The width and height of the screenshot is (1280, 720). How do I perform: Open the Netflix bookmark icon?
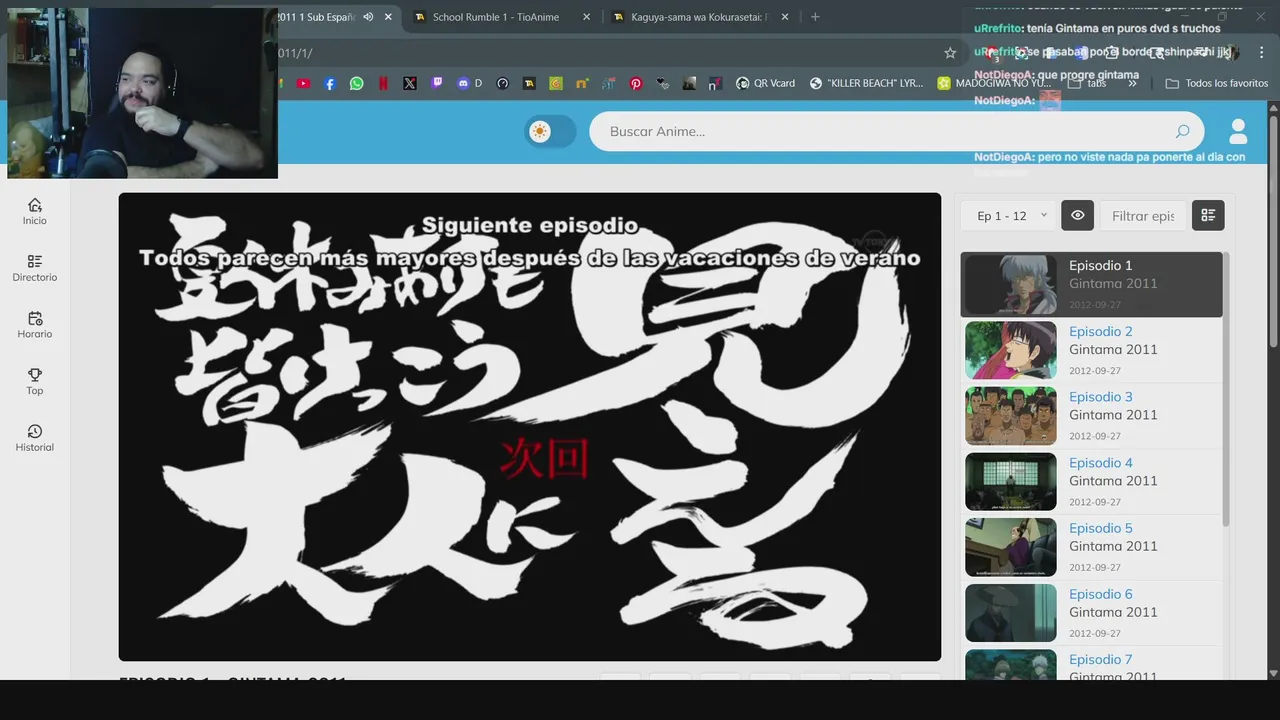[x=383, y=83]
